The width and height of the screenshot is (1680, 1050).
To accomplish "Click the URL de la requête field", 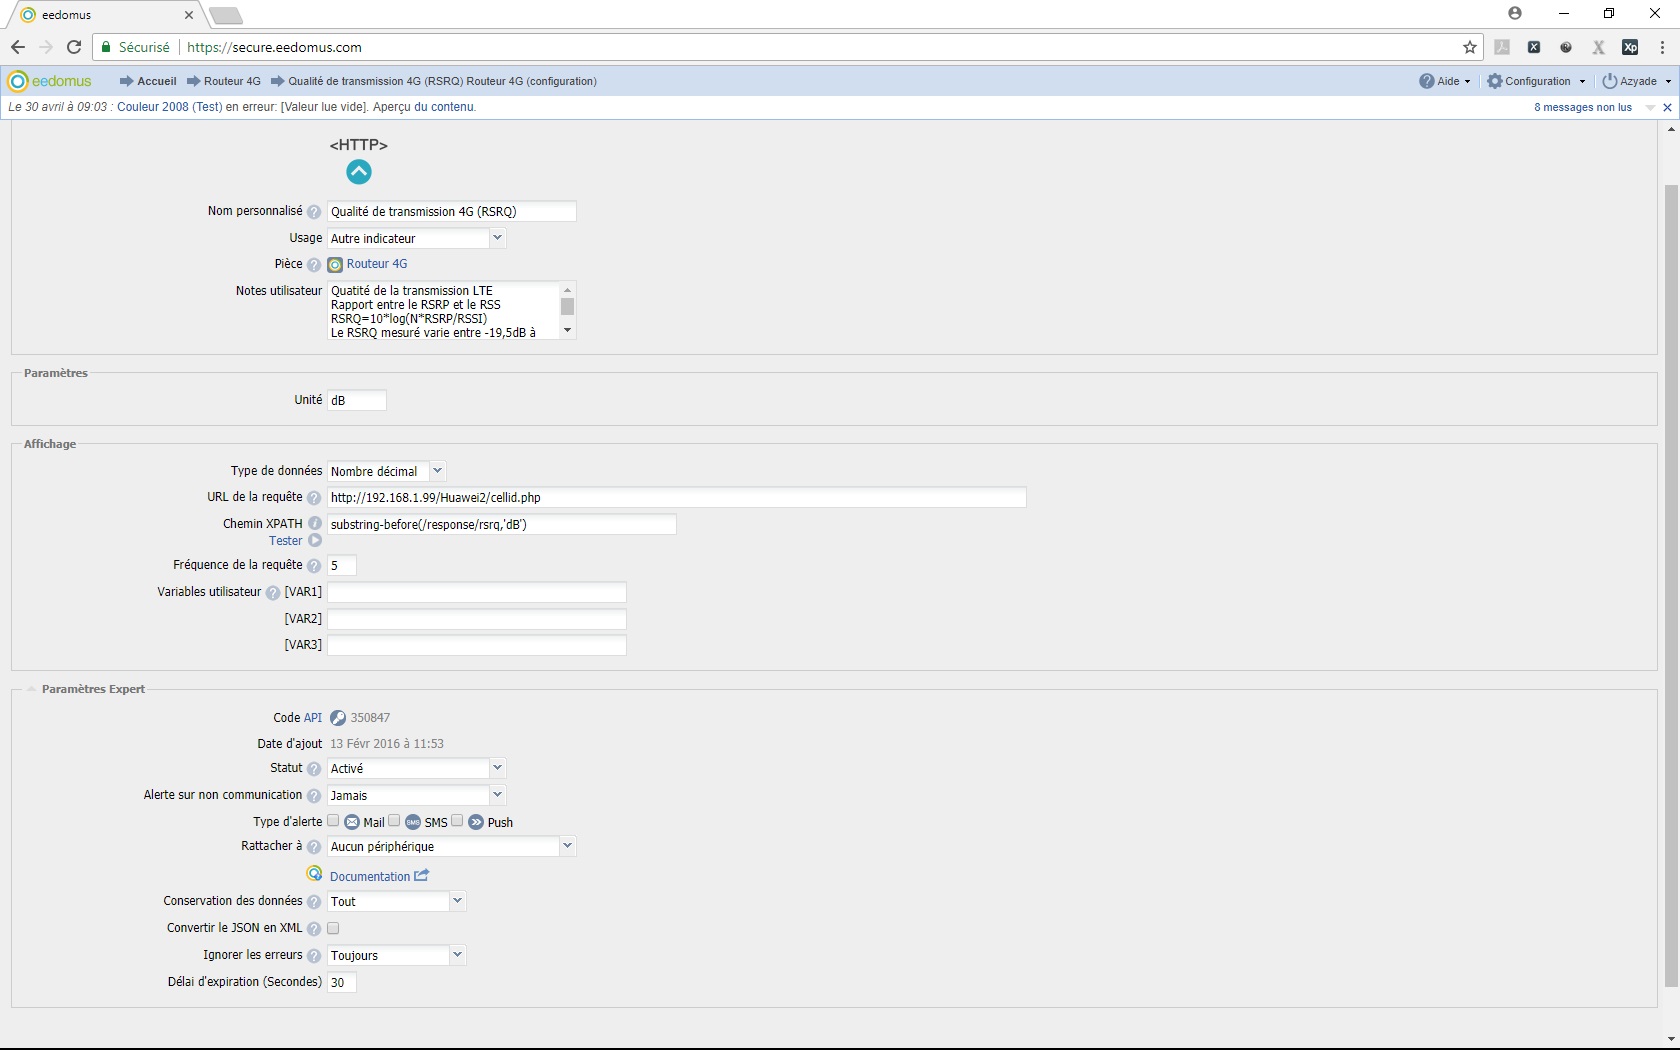I will (676, 497).
